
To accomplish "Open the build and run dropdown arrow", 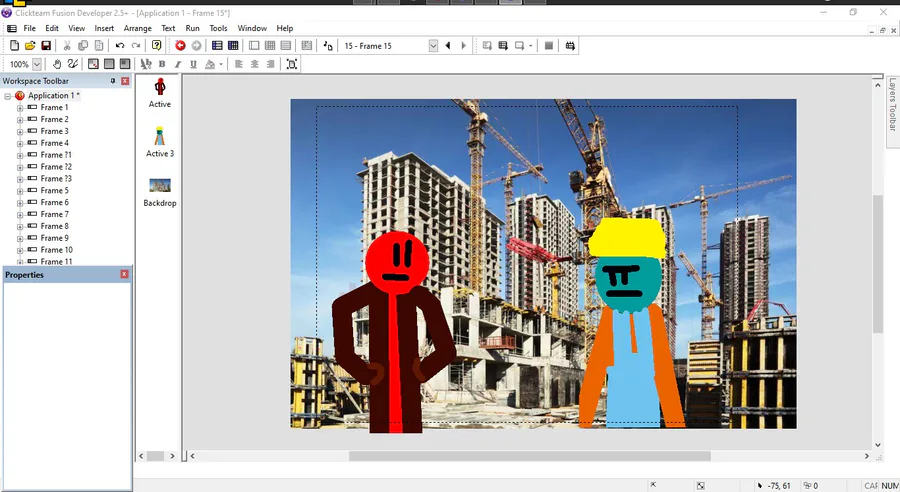I will (x=530, y=45).
